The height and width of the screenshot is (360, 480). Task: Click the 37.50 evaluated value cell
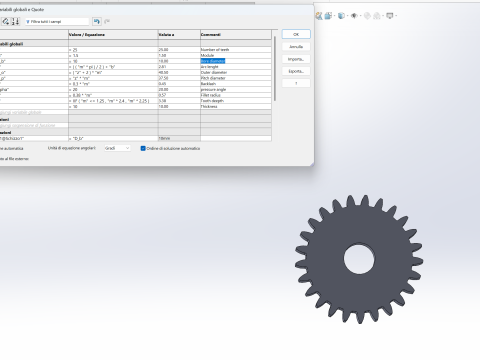click(x=179, y=78)
